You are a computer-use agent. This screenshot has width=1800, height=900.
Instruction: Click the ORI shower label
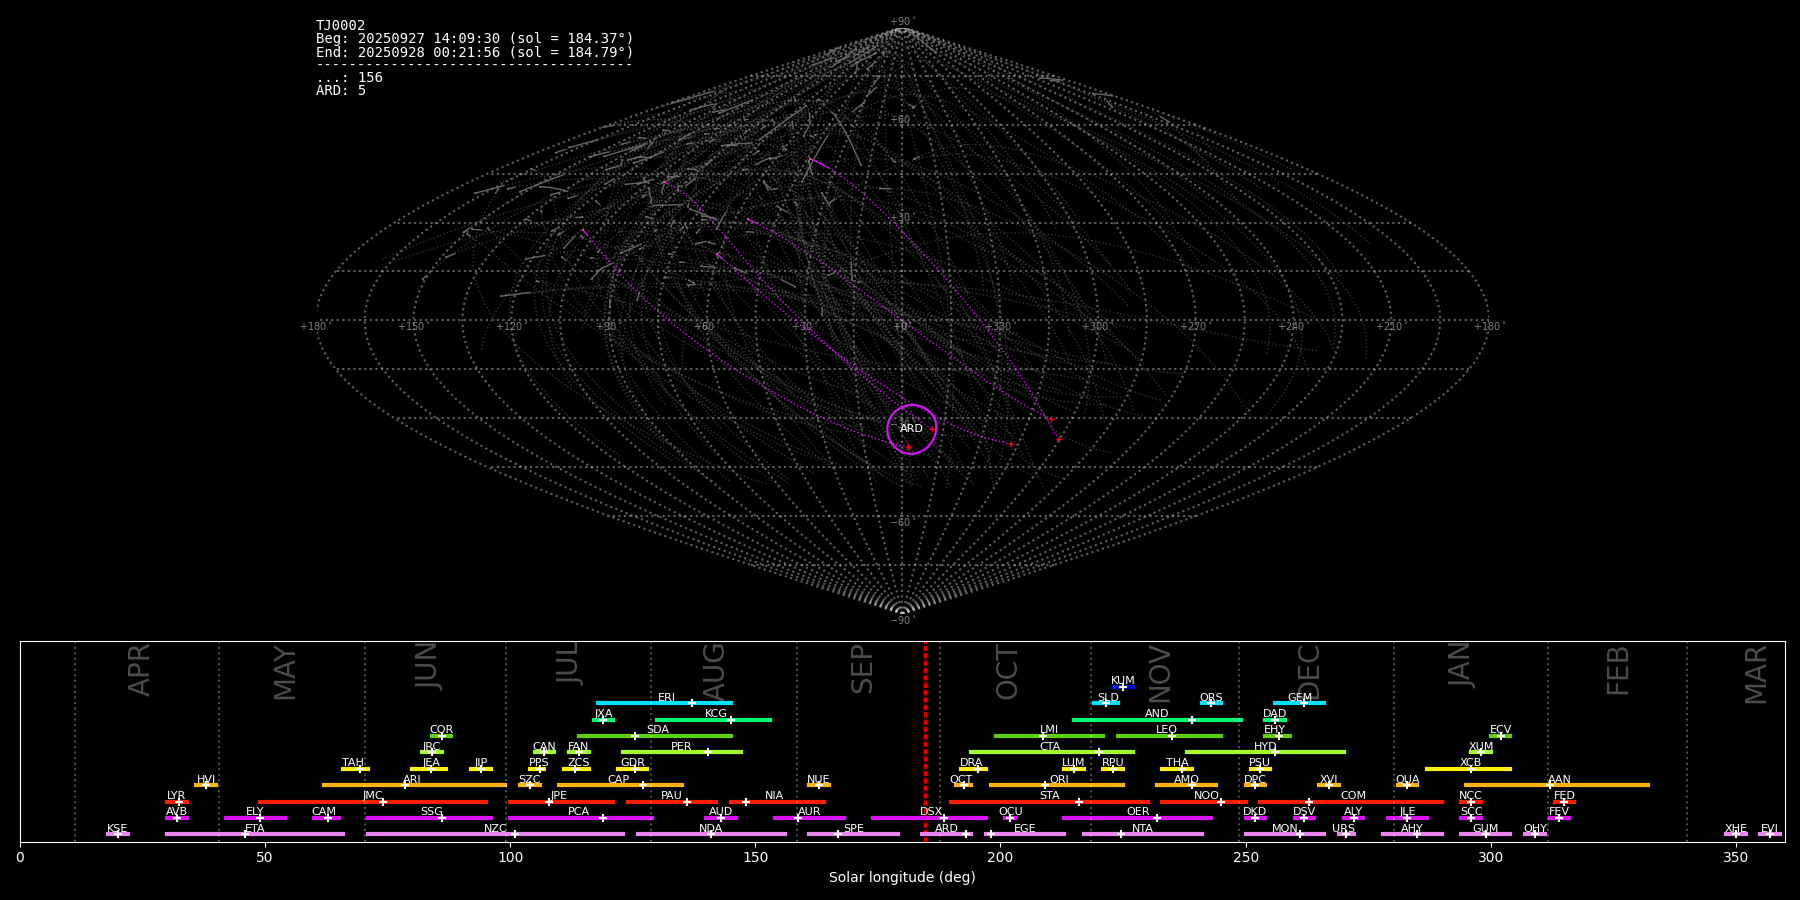[1059, 780]
